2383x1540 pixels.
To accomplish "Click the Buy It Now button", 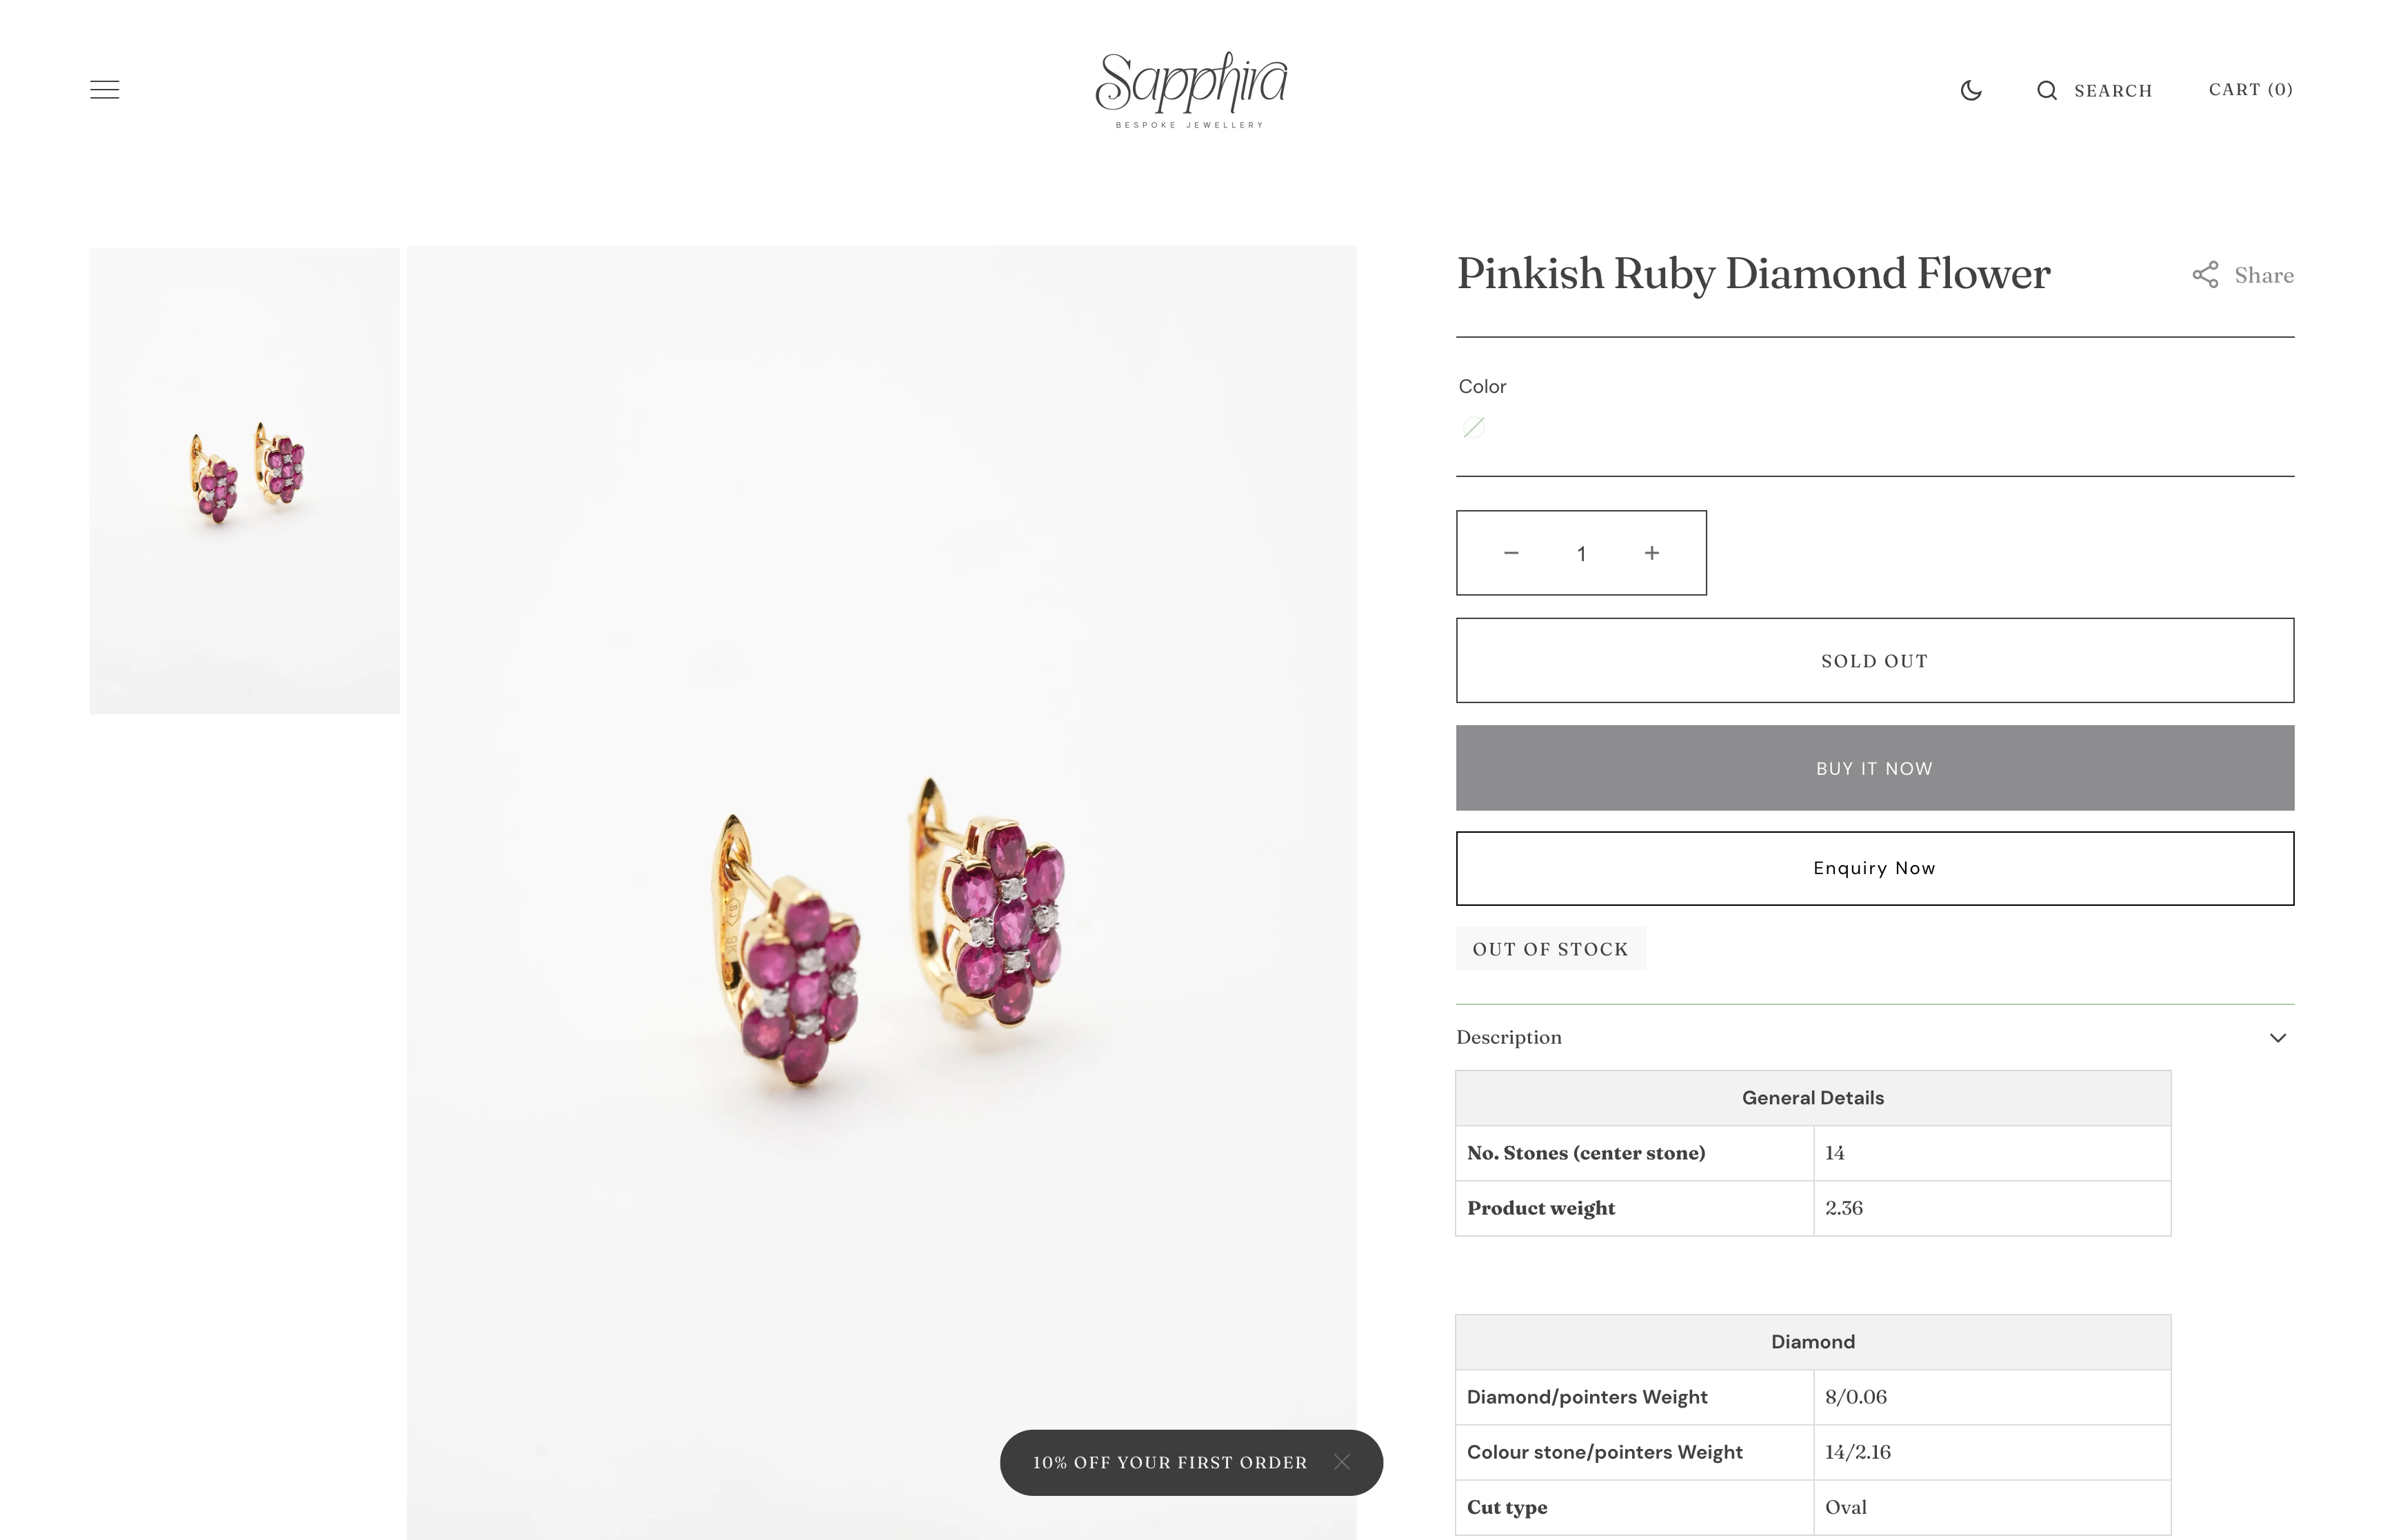I will click(1874, 767).
